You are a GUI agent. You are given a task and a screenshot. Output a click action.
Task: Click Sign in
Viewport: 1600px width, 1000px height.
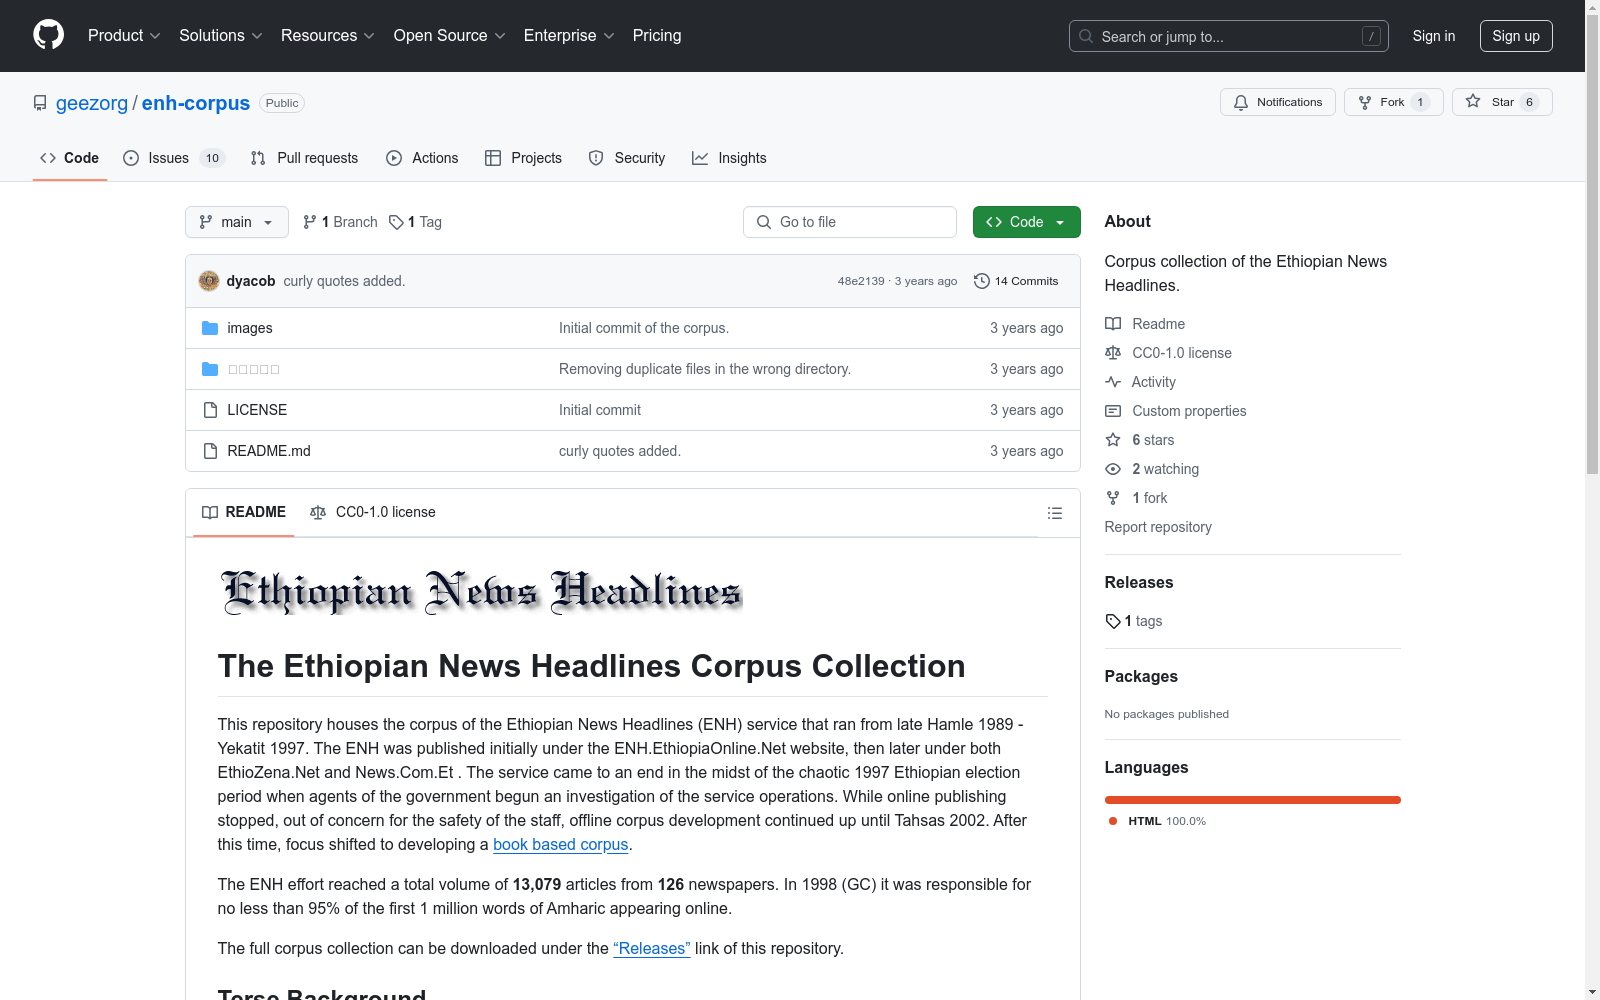click(x=1434, y=36)
